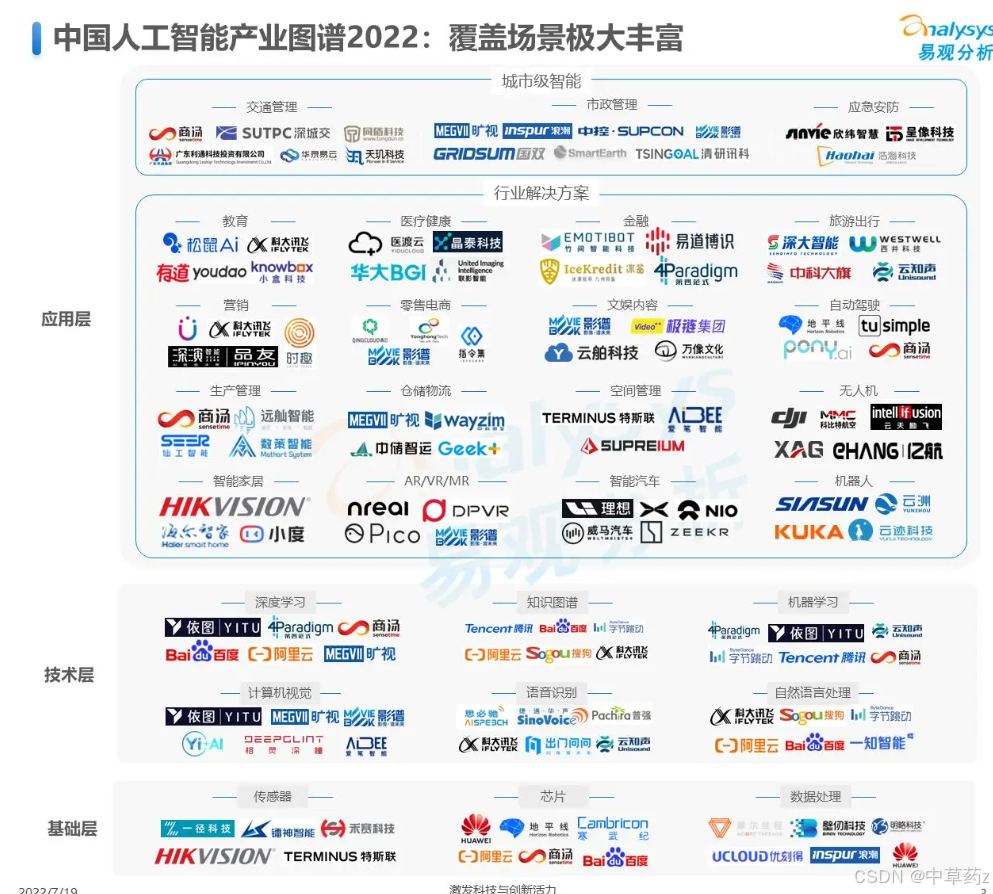Viewport: 993px width, 894px height.
Task: Open the IceKredit 冰鉴 logo
Action: 592,272
